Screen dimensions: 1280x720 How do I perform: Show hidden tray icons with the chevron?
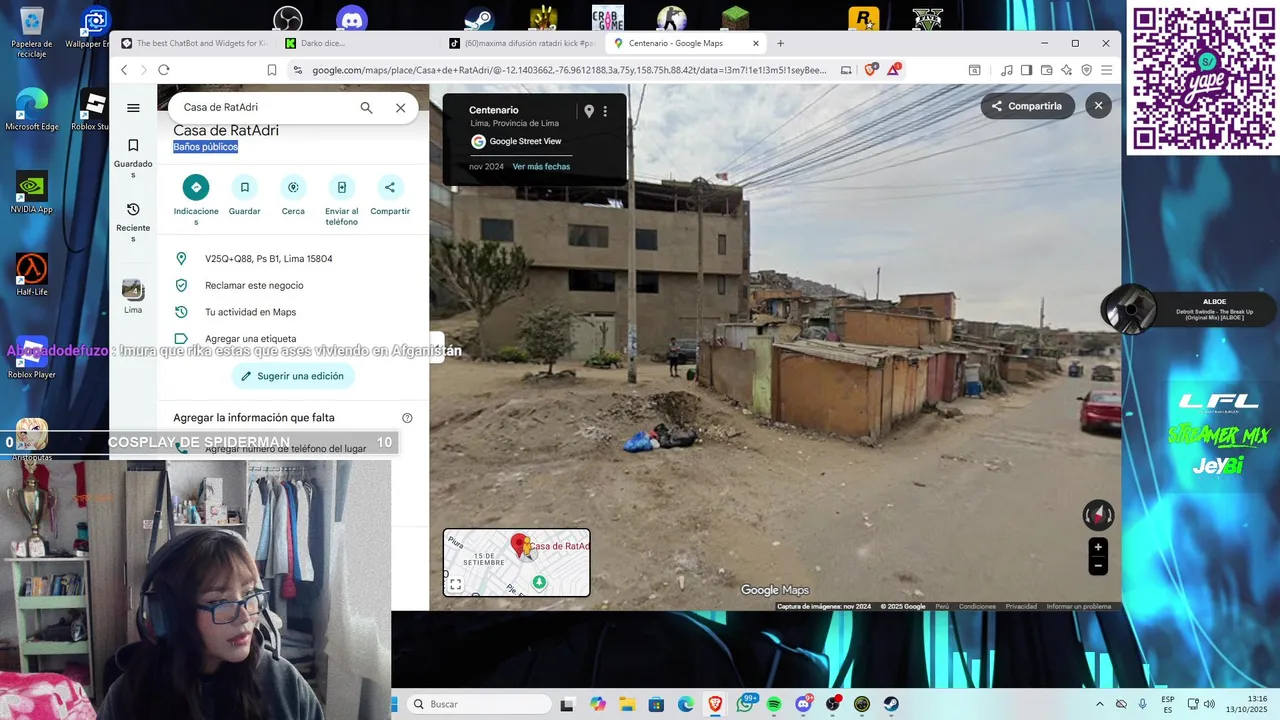tap(1100, 704)
